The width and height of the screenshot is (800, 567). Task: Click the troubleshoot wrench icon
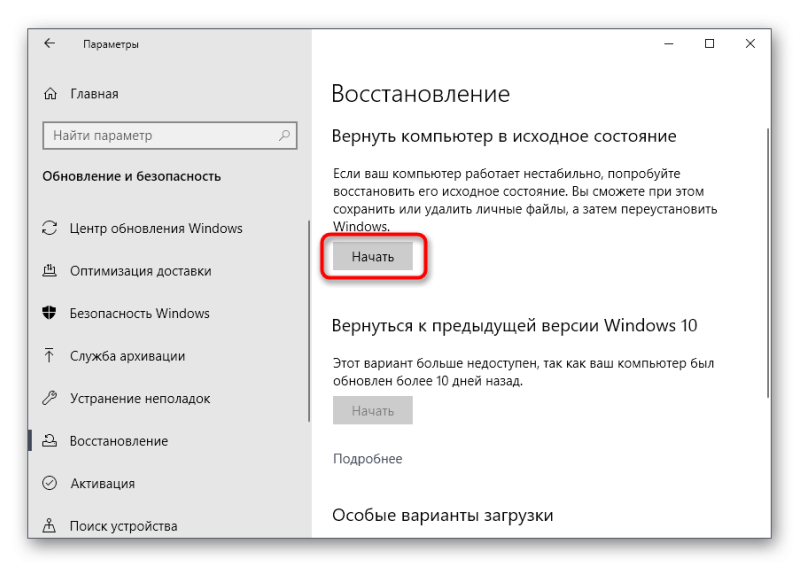click(x=49, y=398)
